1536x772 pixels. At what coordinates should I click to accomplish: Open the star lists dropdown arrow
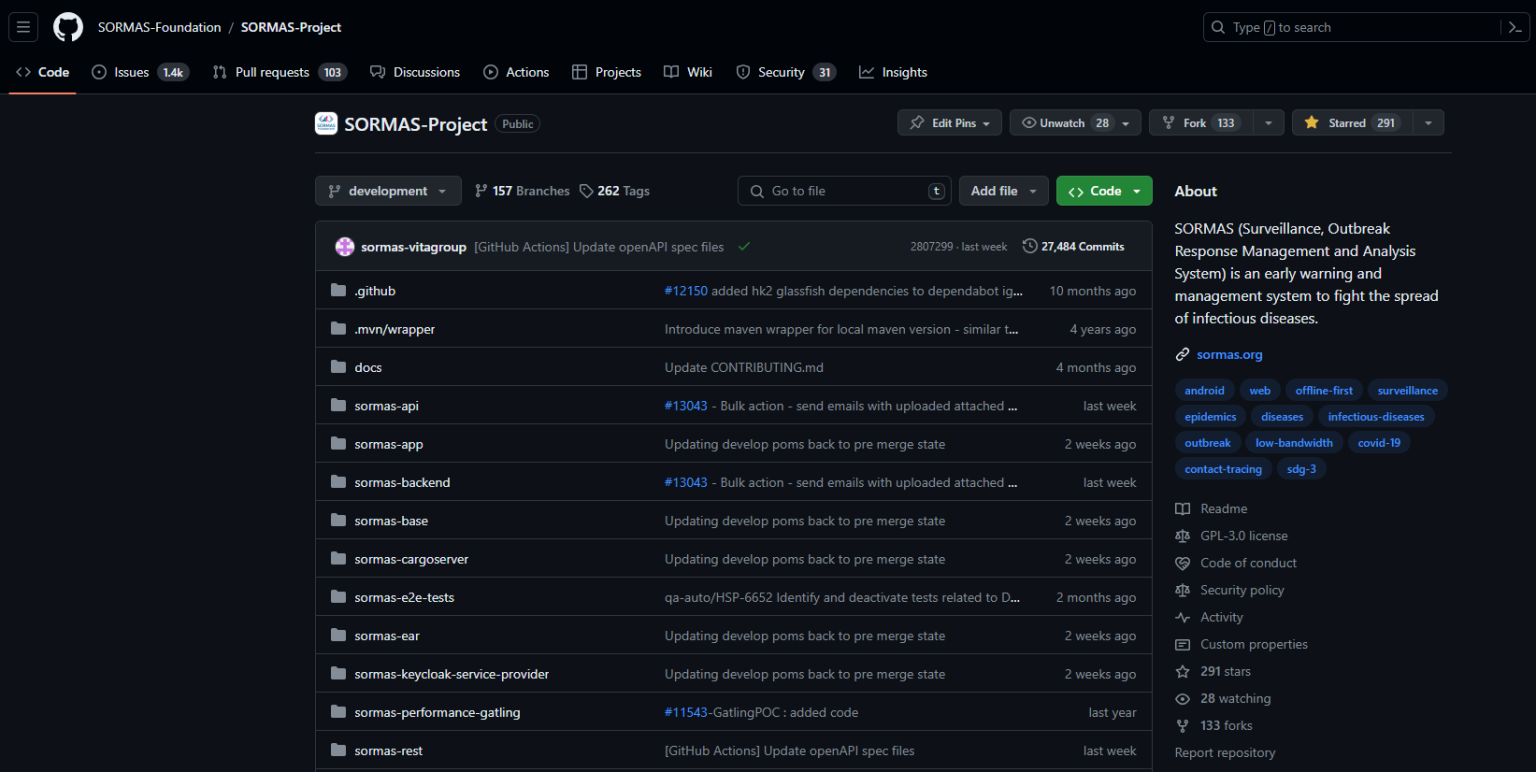coord(1427,123)
